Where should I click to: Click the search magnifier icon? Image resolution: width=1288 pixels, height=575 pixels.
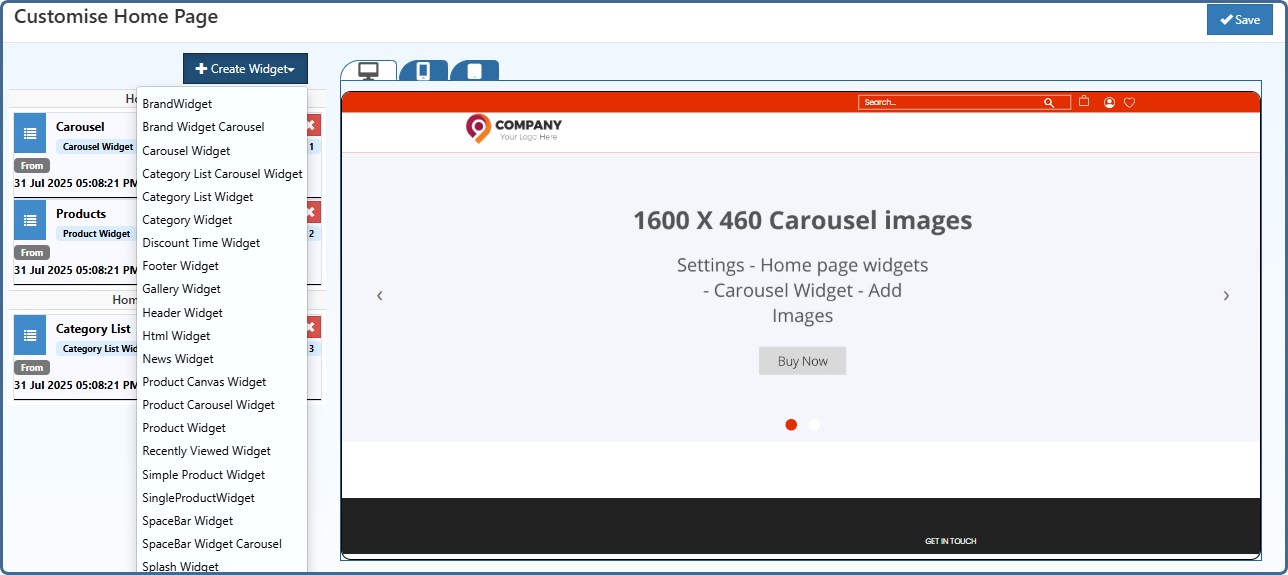1049,102
